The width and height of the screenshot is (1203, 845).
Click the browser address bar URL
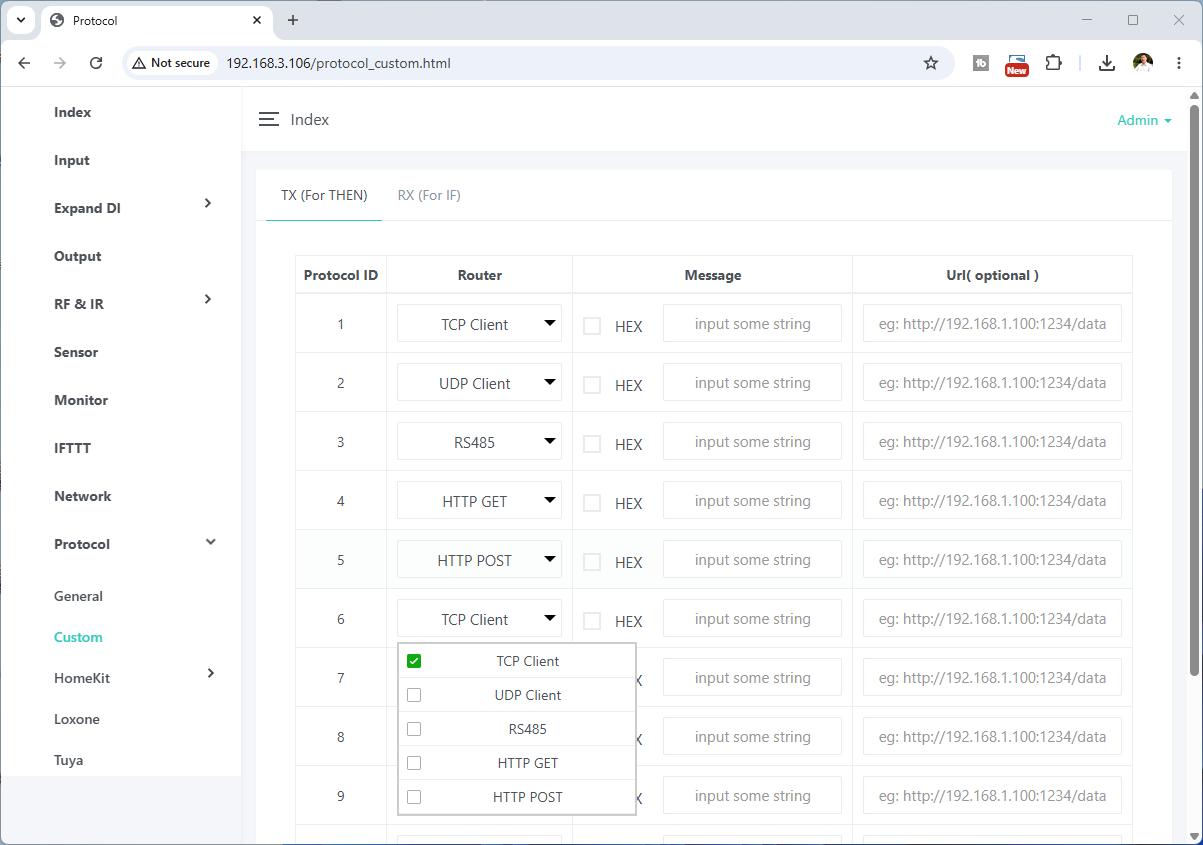point(338,63)
